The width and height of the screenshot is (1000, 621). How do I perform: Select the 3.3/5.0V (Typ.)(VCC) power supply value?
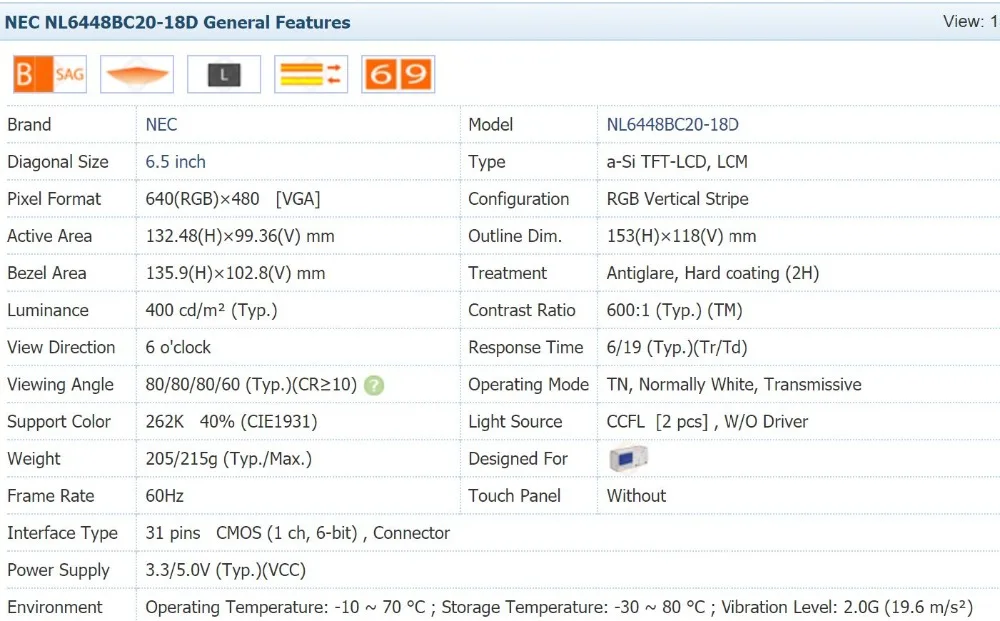226,570
